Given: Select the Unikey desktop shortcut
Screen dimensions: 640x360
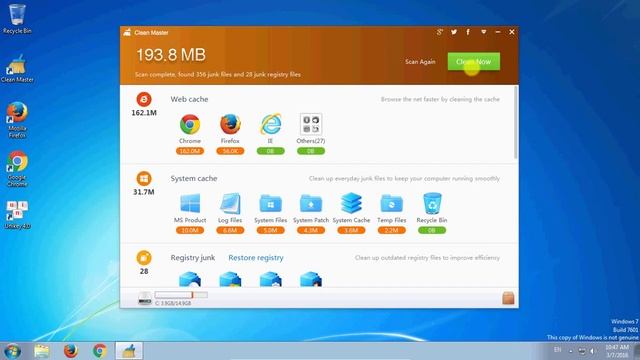Looking at the screenshot, I should pyautogui.click(x=17, y=215).
